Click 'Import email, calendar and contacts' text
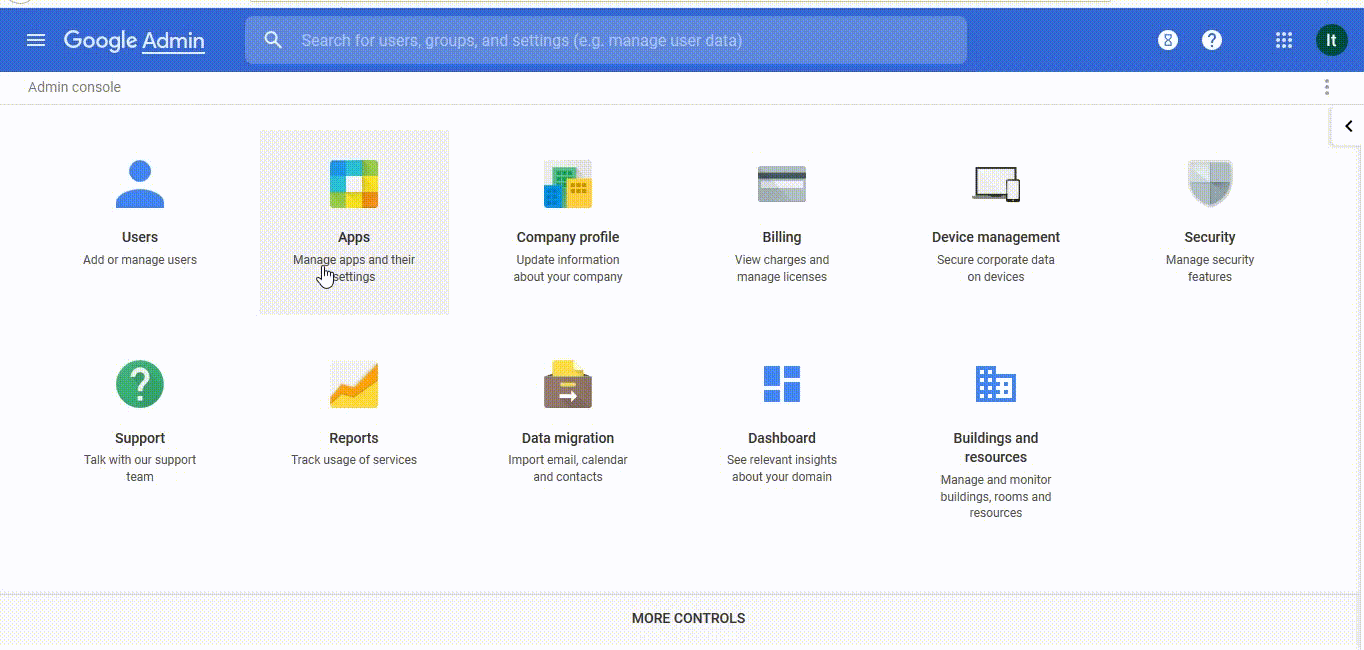This screenshot has height=650, width=1364. pyautogui.click(x=568, y=468)
